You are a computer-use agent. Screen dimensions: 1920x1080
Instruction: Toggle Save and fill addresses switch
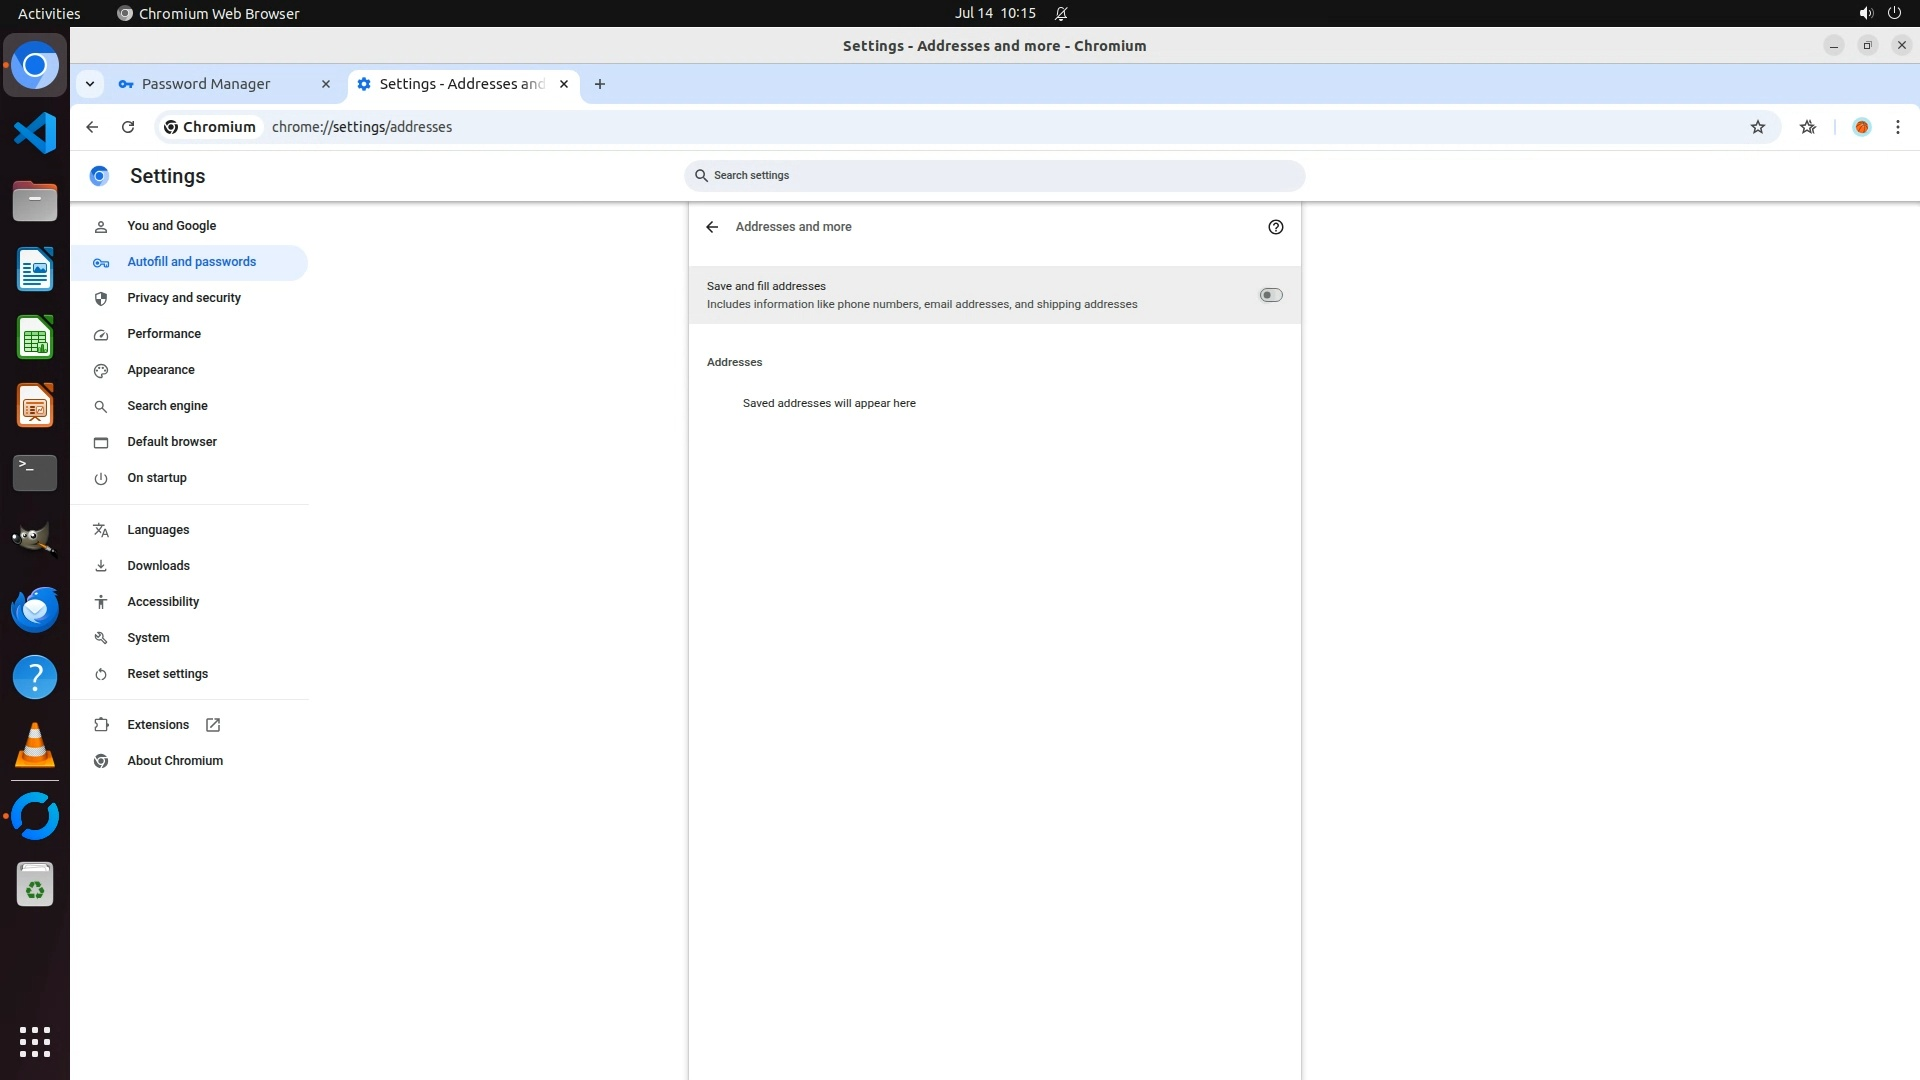(x=1270, y=295)
